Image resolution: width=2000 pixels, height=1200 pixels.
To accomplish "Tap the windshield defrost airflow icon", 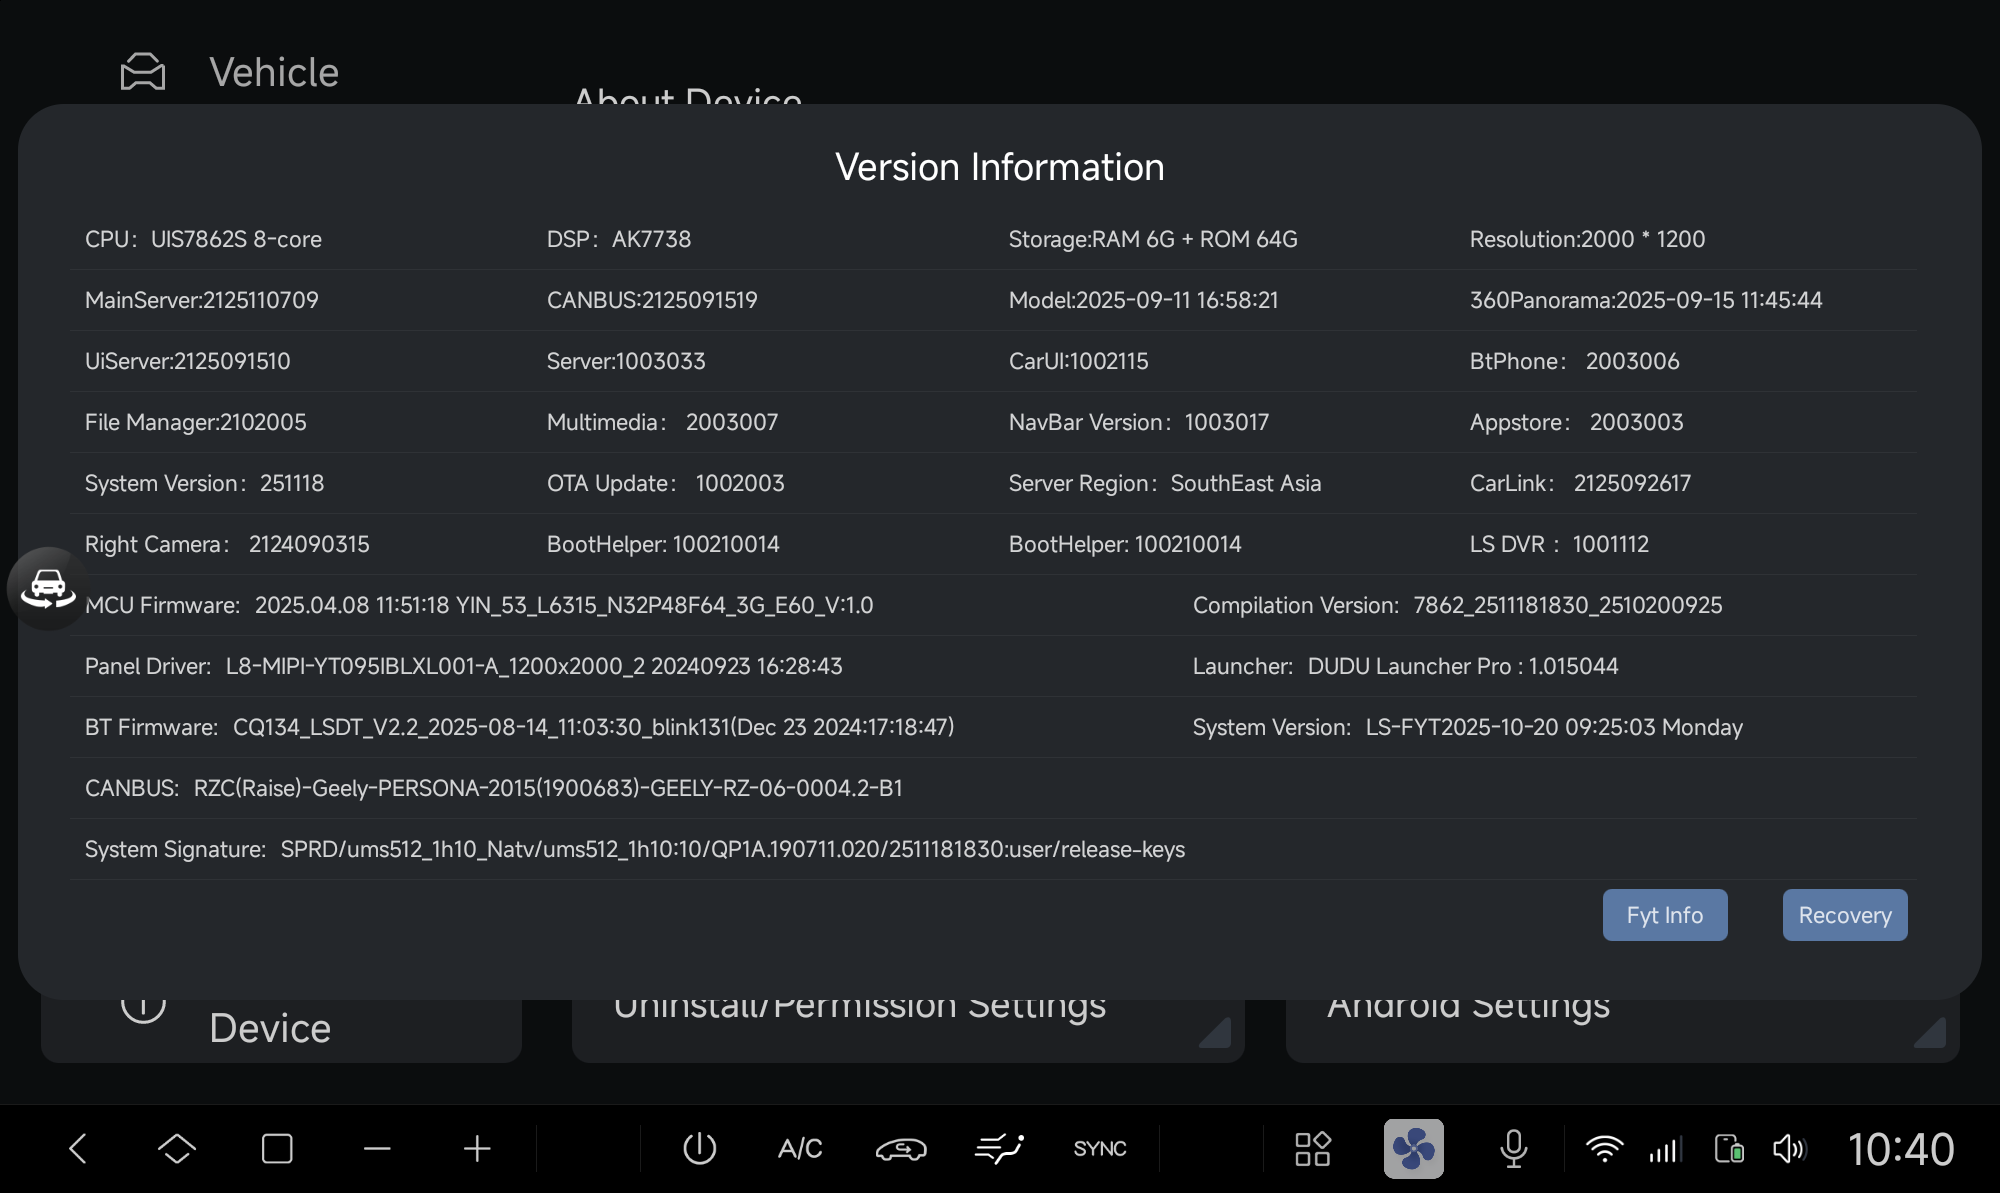I will (x=999, y=1149).
